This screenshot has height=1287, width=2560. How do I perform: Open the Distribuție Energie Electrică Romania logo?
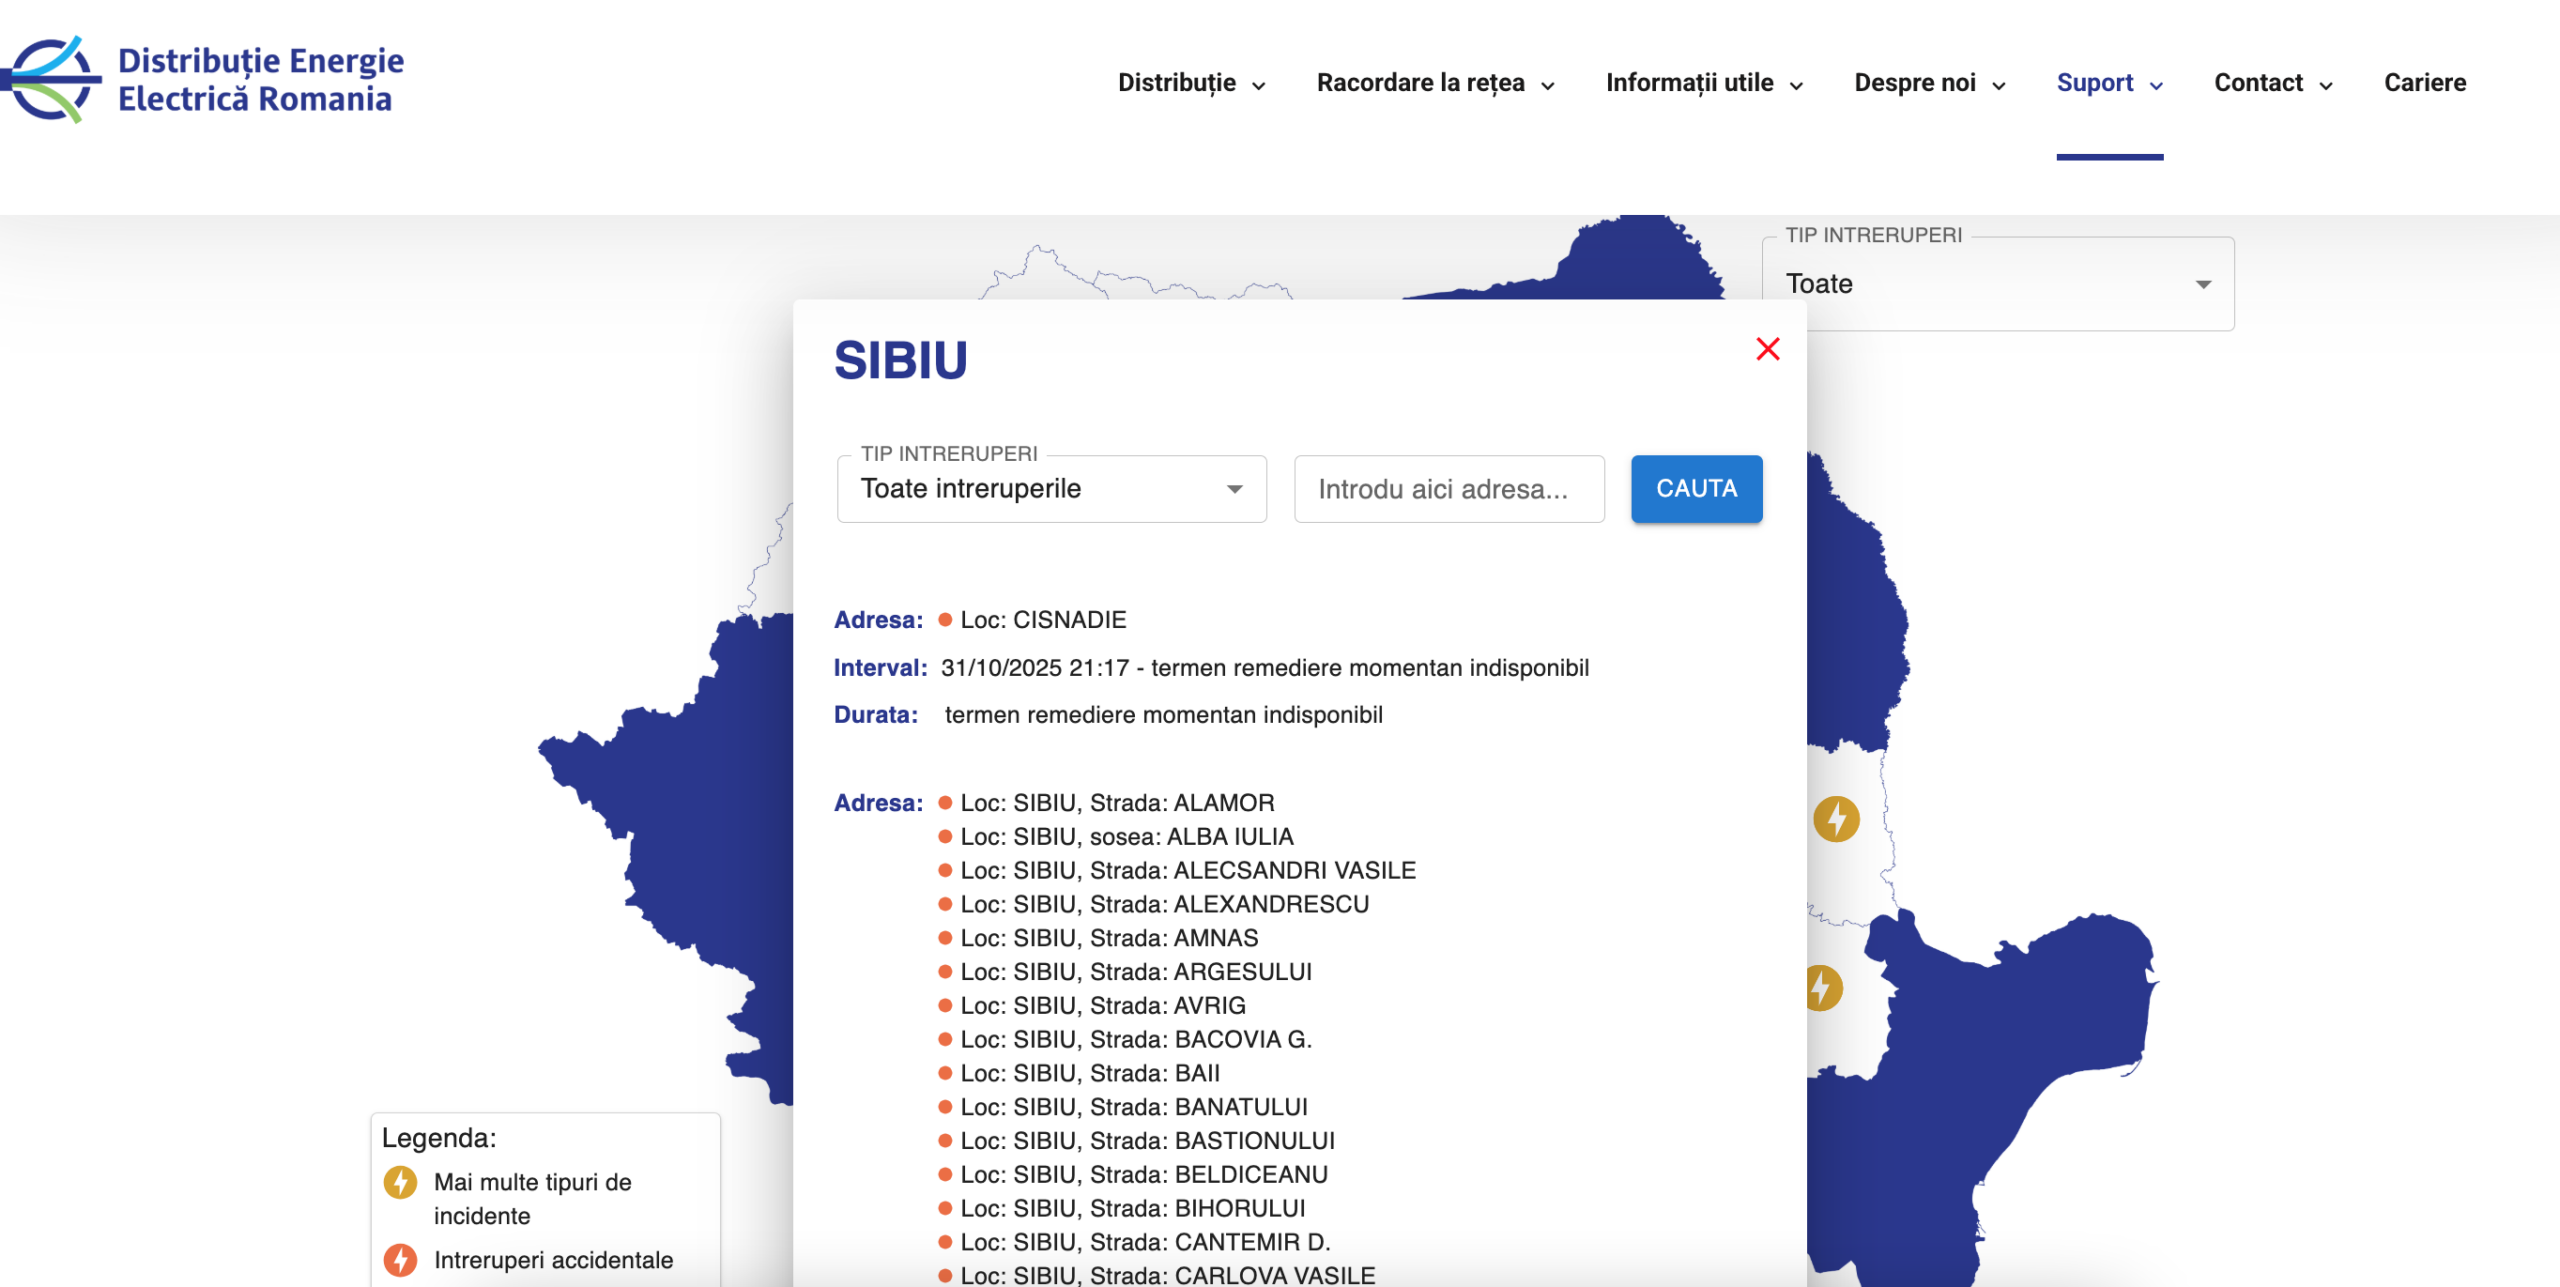tap(203, 80)
